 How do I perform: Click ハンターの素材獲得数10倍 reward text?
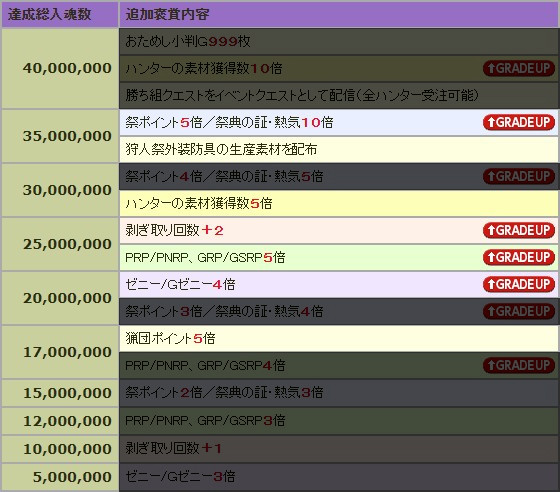[x=204, y=68]
